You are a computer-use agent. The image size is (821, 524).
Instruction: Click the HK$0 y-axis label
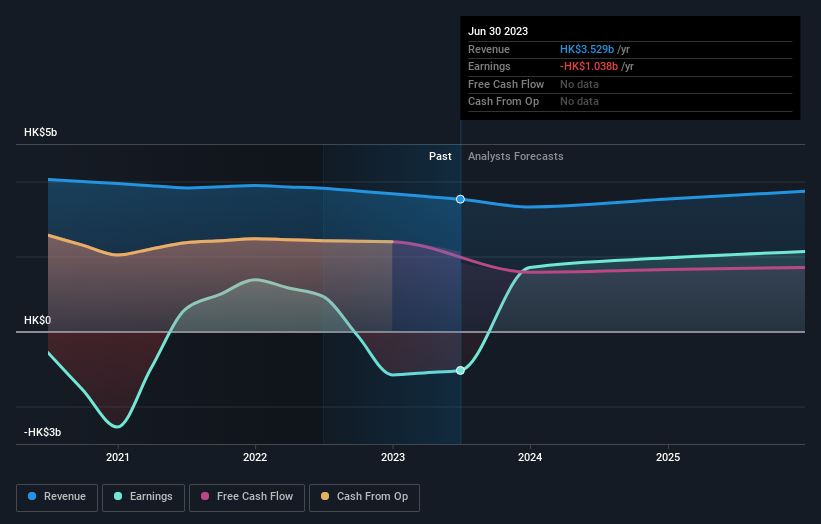(x=37, y=320)
